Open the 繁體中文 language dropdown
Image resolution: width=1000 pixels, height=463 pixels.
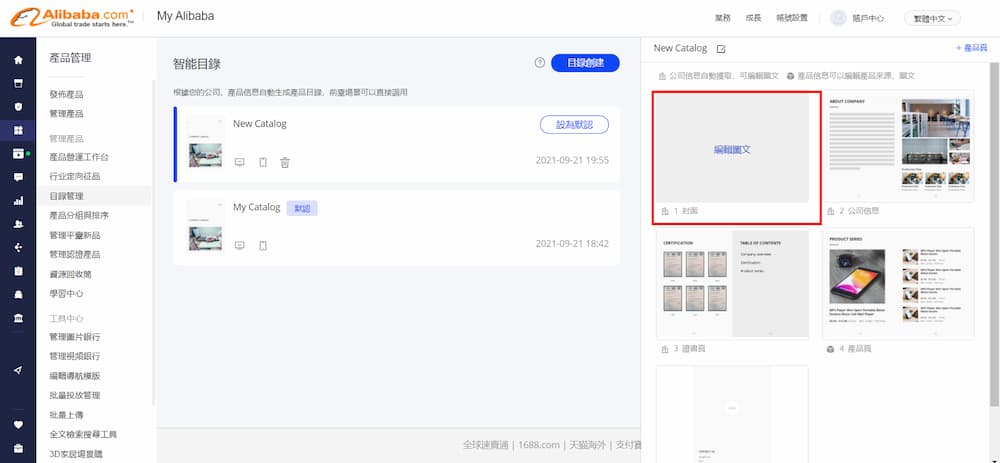pyautogui.click(x=932, y=18)
